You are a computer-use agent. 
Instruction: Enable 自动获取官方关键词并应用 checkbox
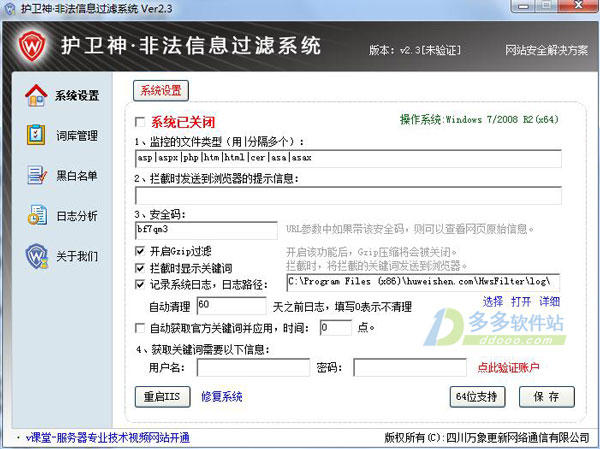(x=140, y=328)
